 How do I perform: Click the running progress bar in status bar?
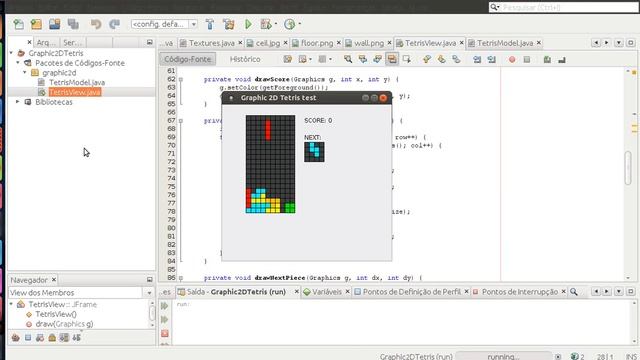pos(504,356)
